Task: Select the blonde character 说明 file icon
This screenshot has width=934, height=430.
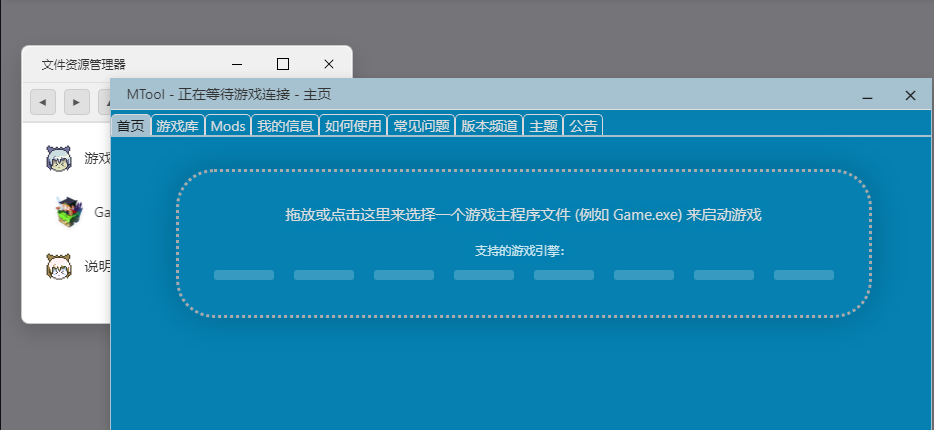Action: point(60,266)
